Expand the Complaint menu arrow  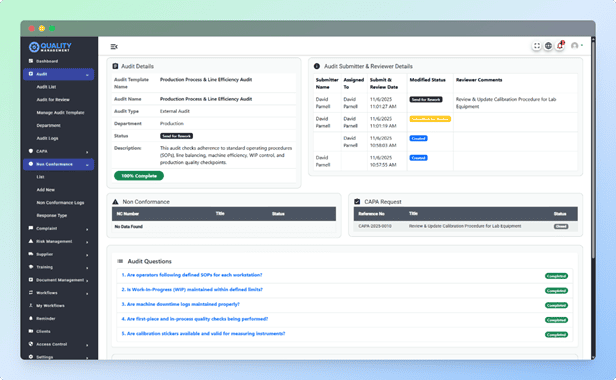(87, 229)
